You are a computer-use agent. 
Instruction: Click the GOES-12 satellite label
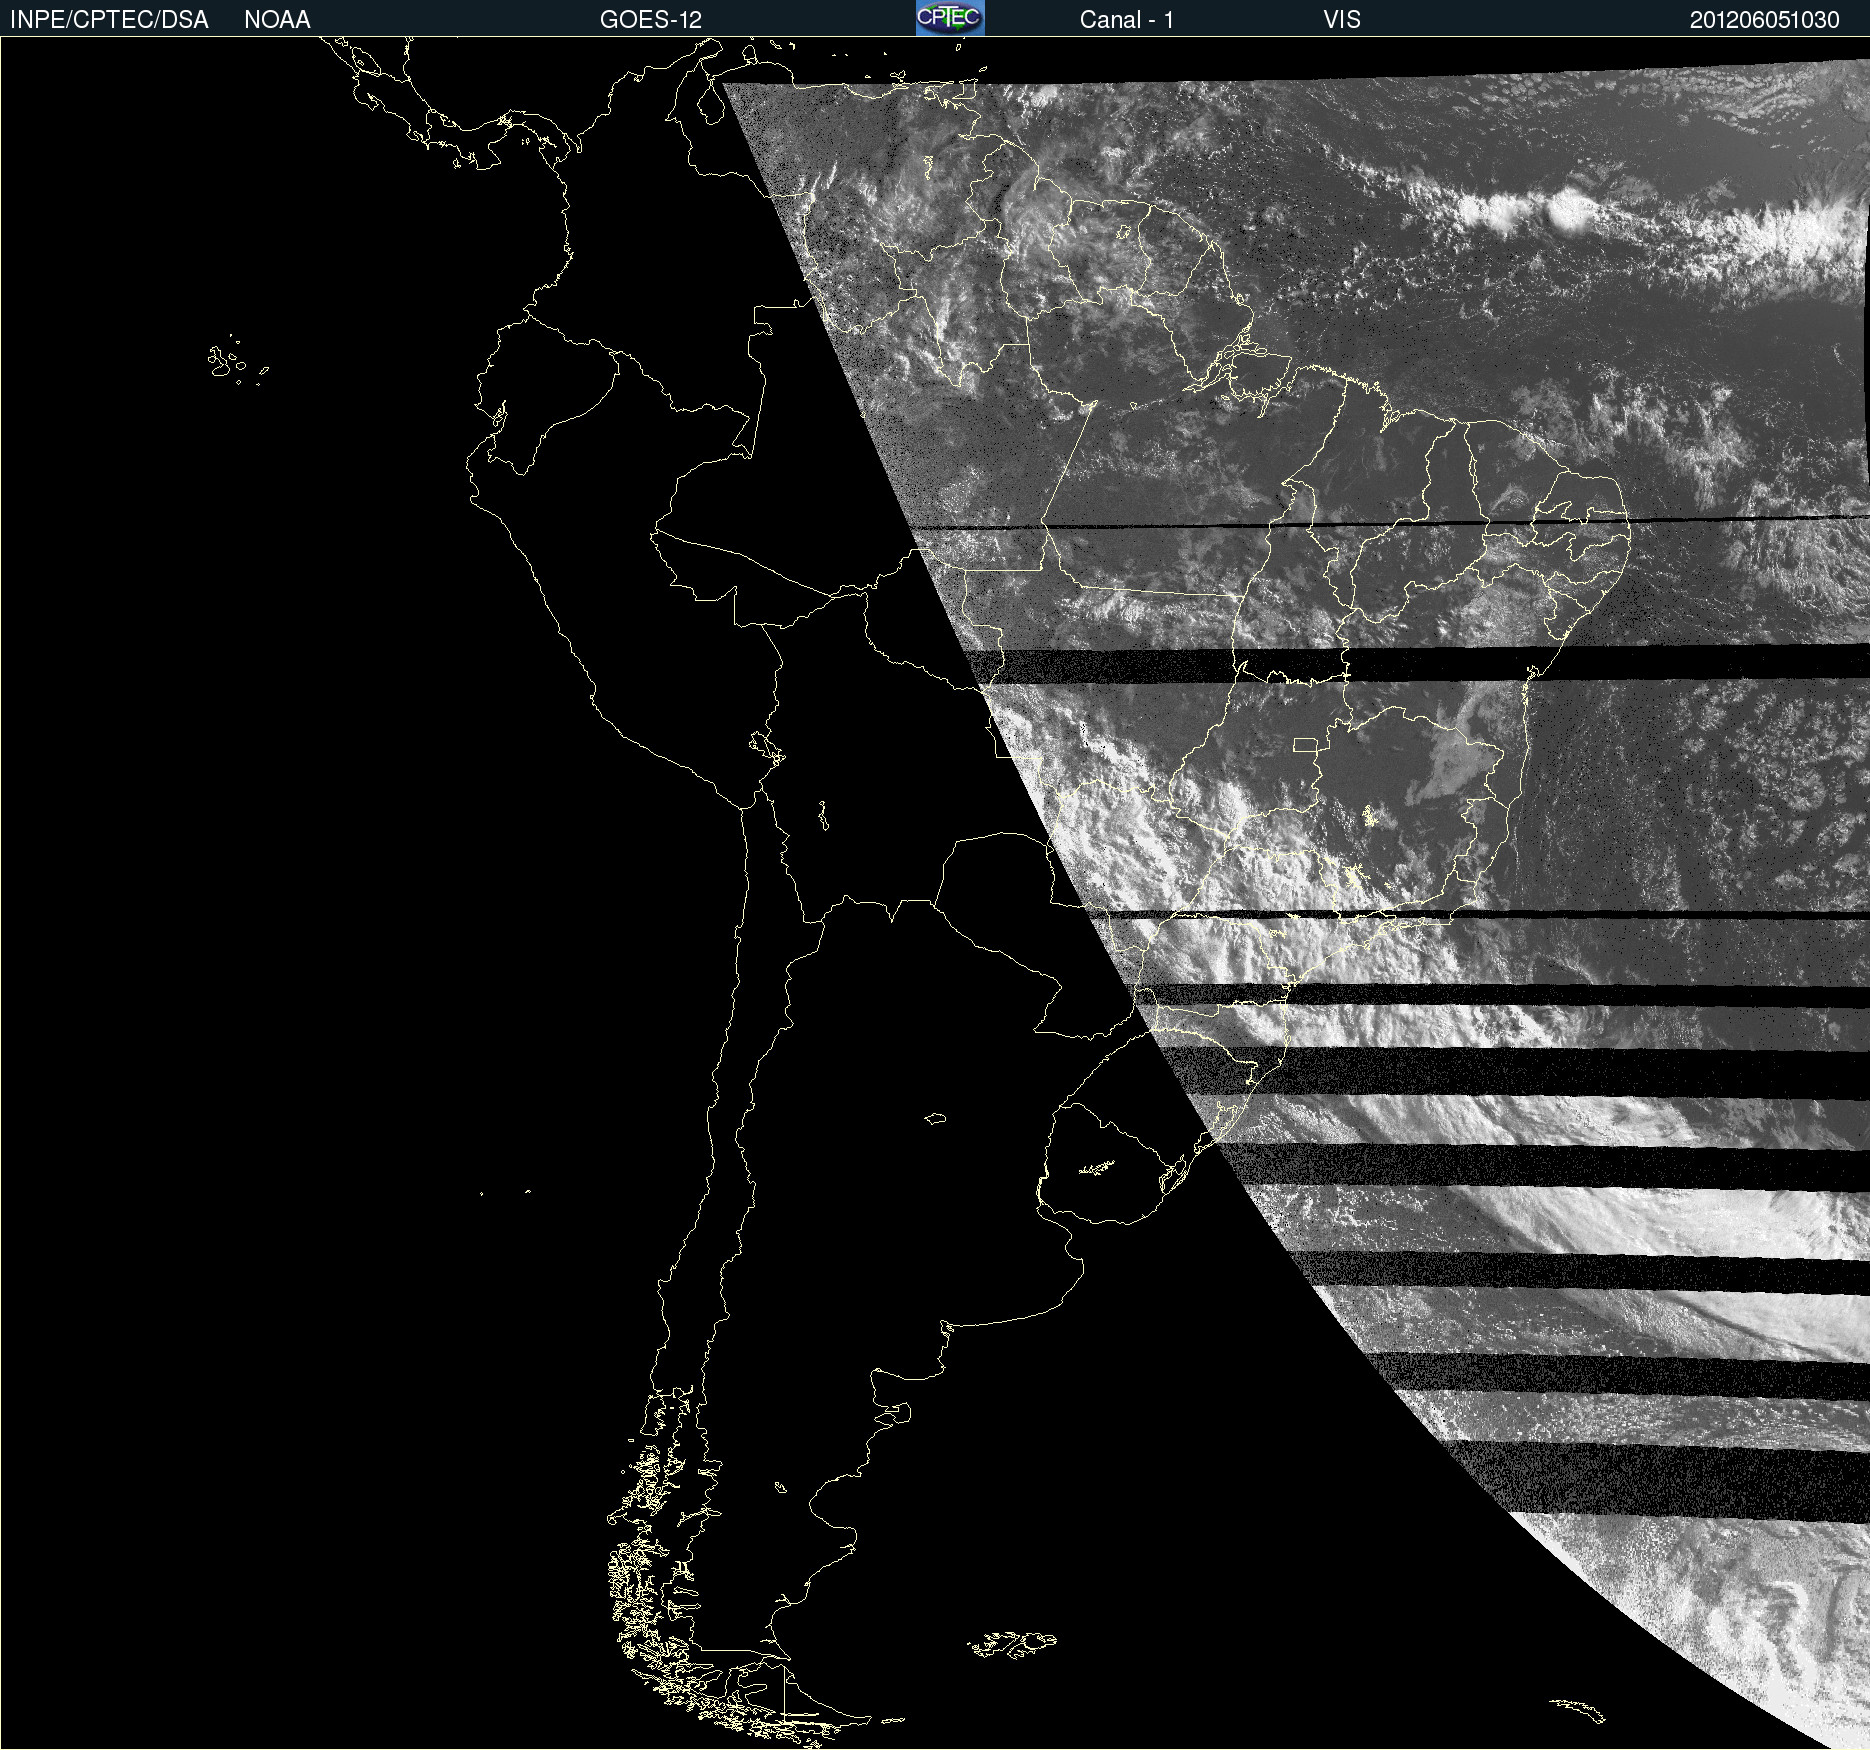pyautogui.click(x=651, y=20)
